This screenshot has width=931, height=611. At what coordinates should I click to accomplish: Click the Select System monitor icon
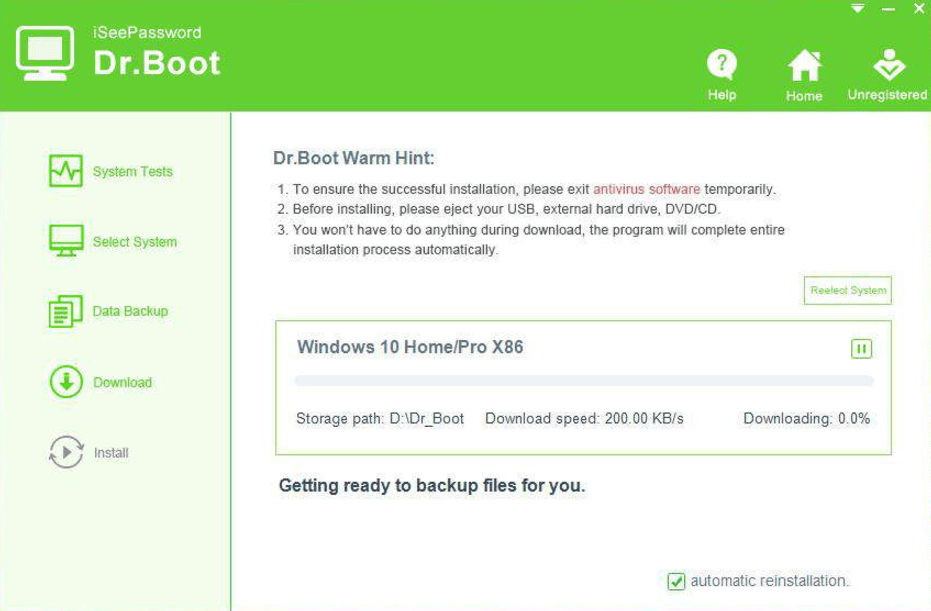pyautogui.click(x=66, y=240)
